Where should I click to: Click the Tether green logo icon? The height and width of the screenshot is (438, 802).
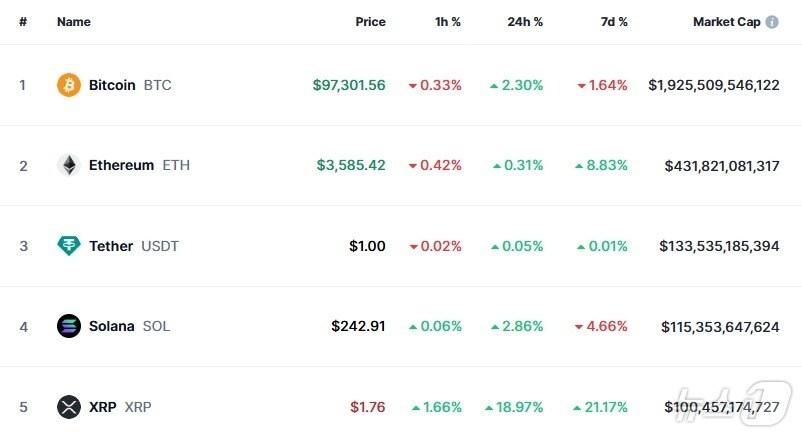[68, 246]
